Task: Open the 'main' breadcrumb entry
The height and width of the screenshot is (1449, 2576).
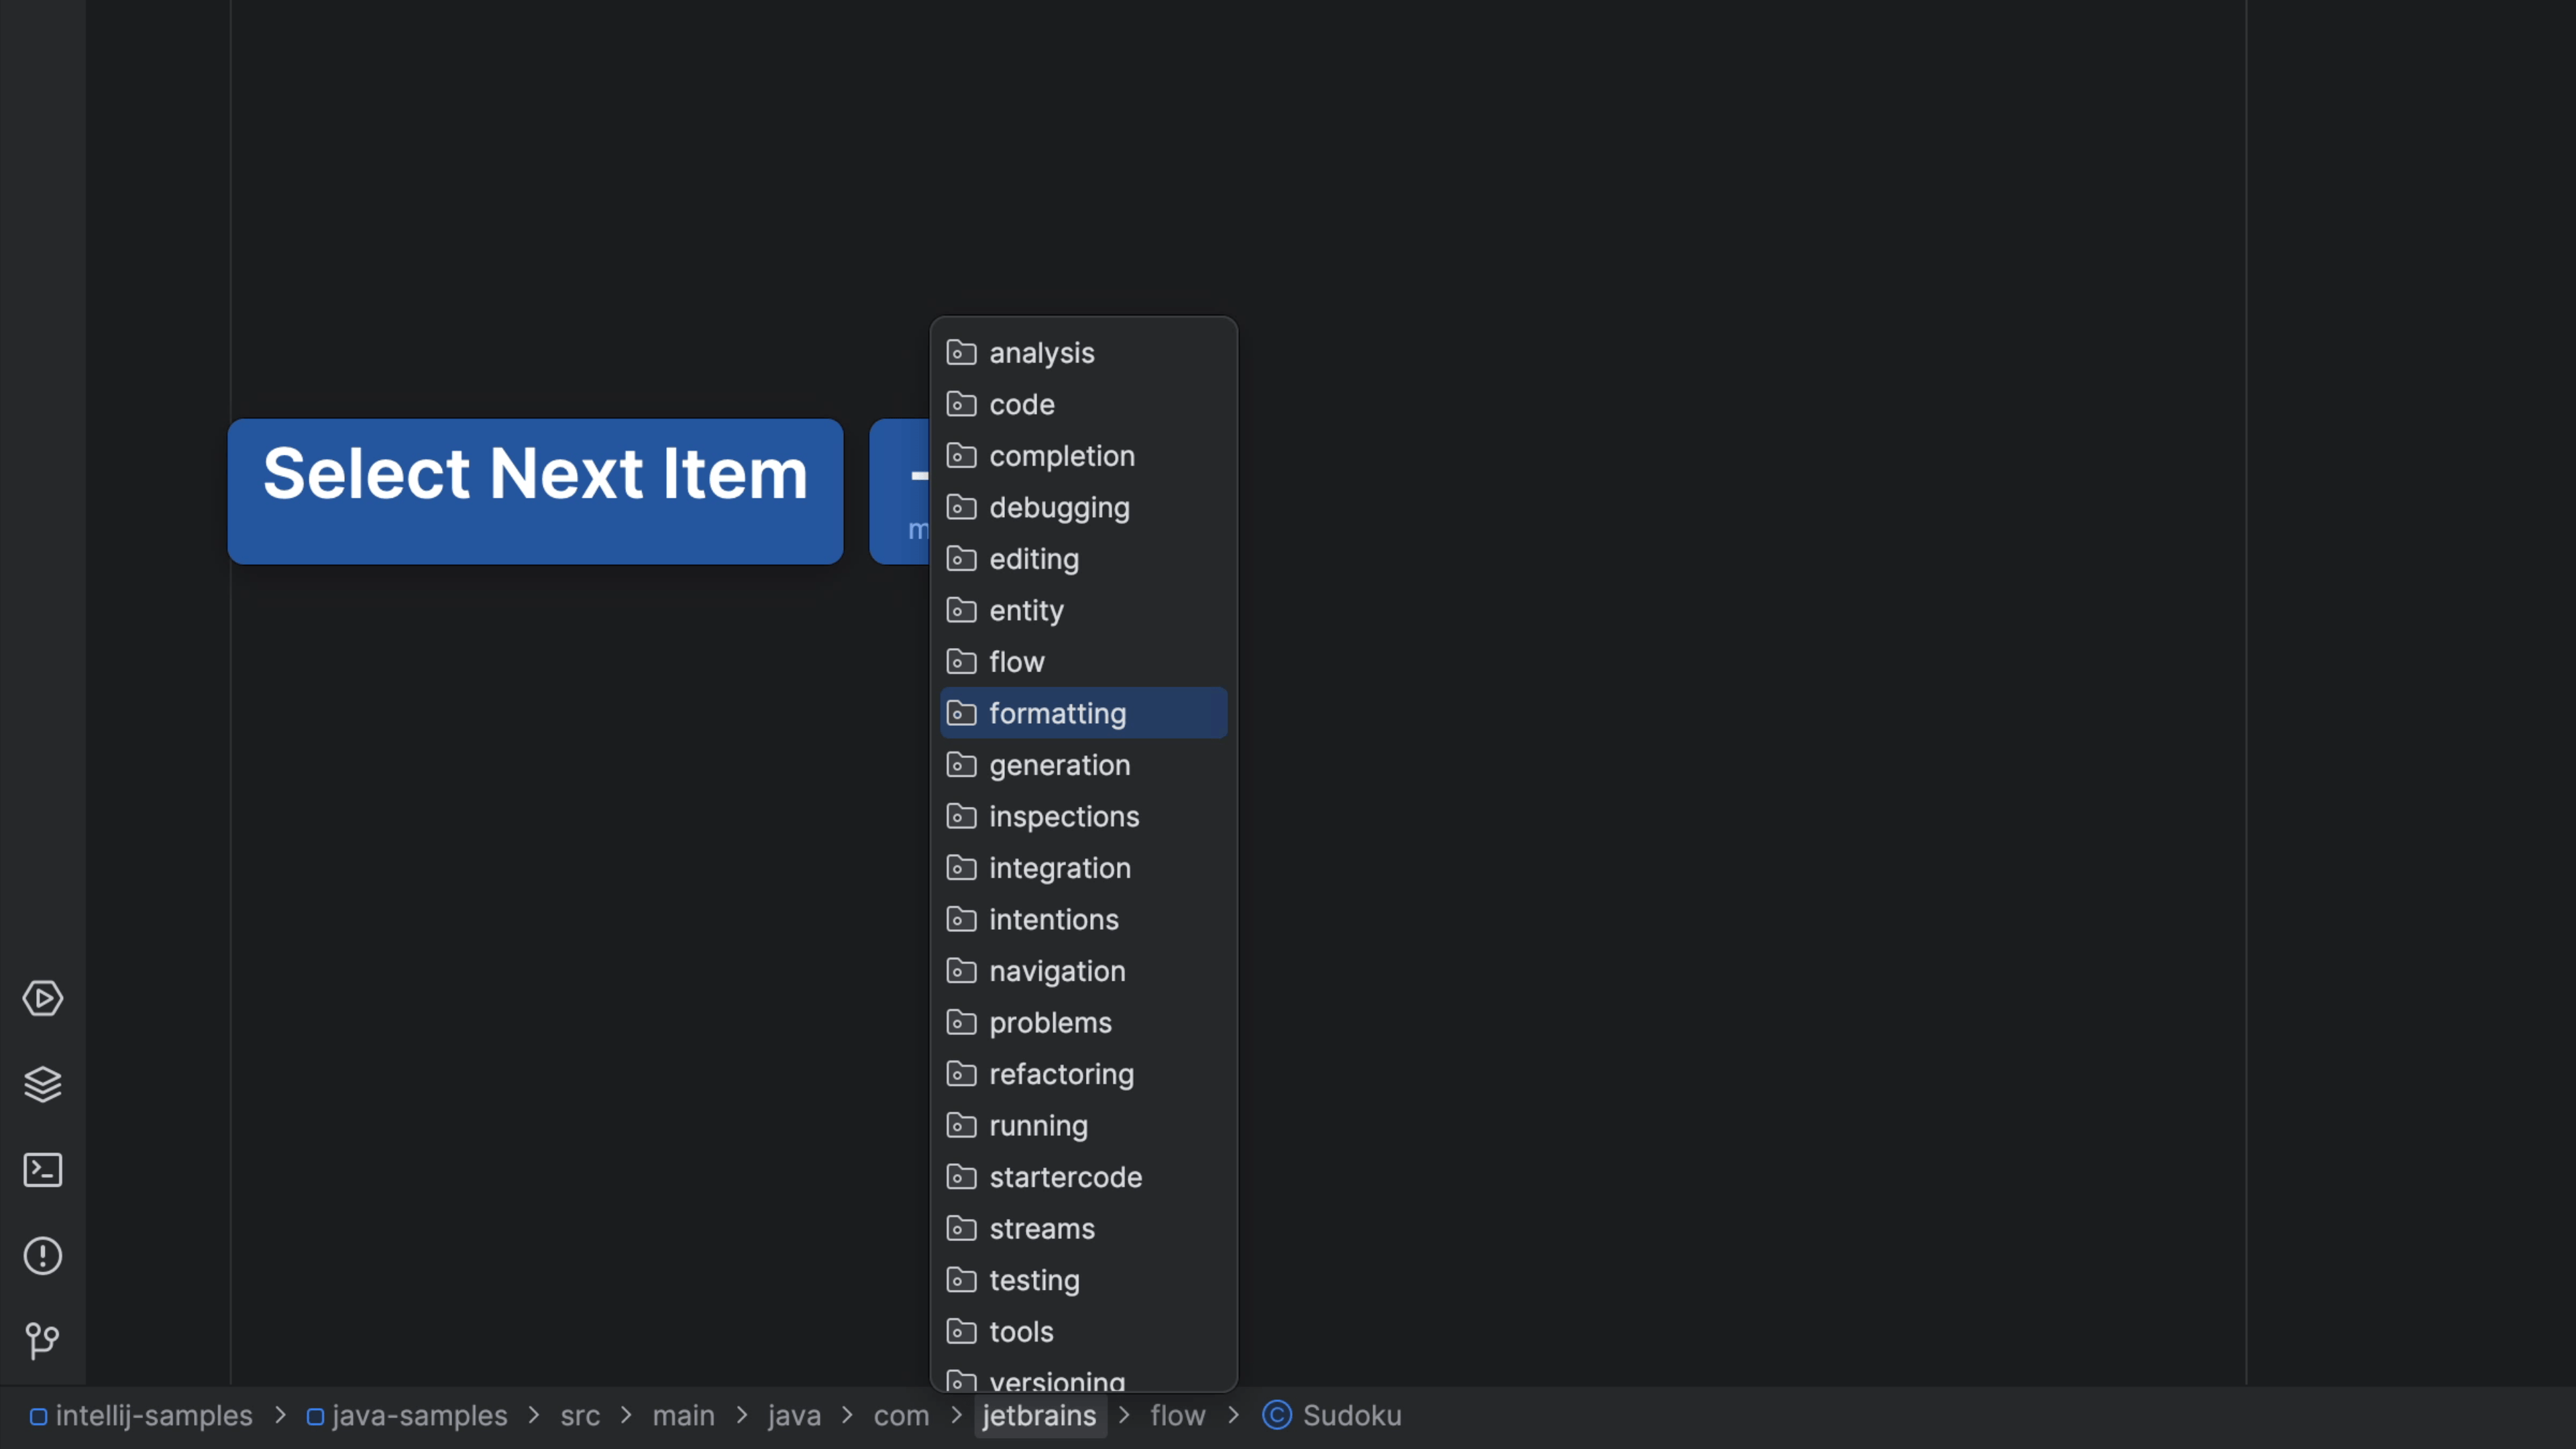Action: point(683,1415)
